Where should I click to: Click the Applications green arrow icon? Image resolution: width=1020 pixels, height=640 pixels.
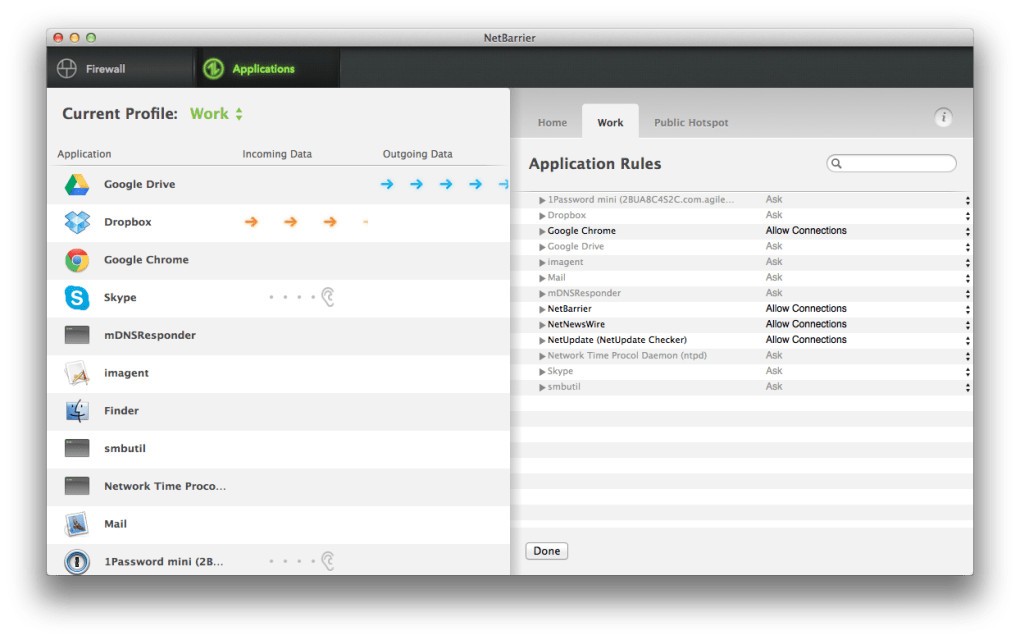point(213,68)
